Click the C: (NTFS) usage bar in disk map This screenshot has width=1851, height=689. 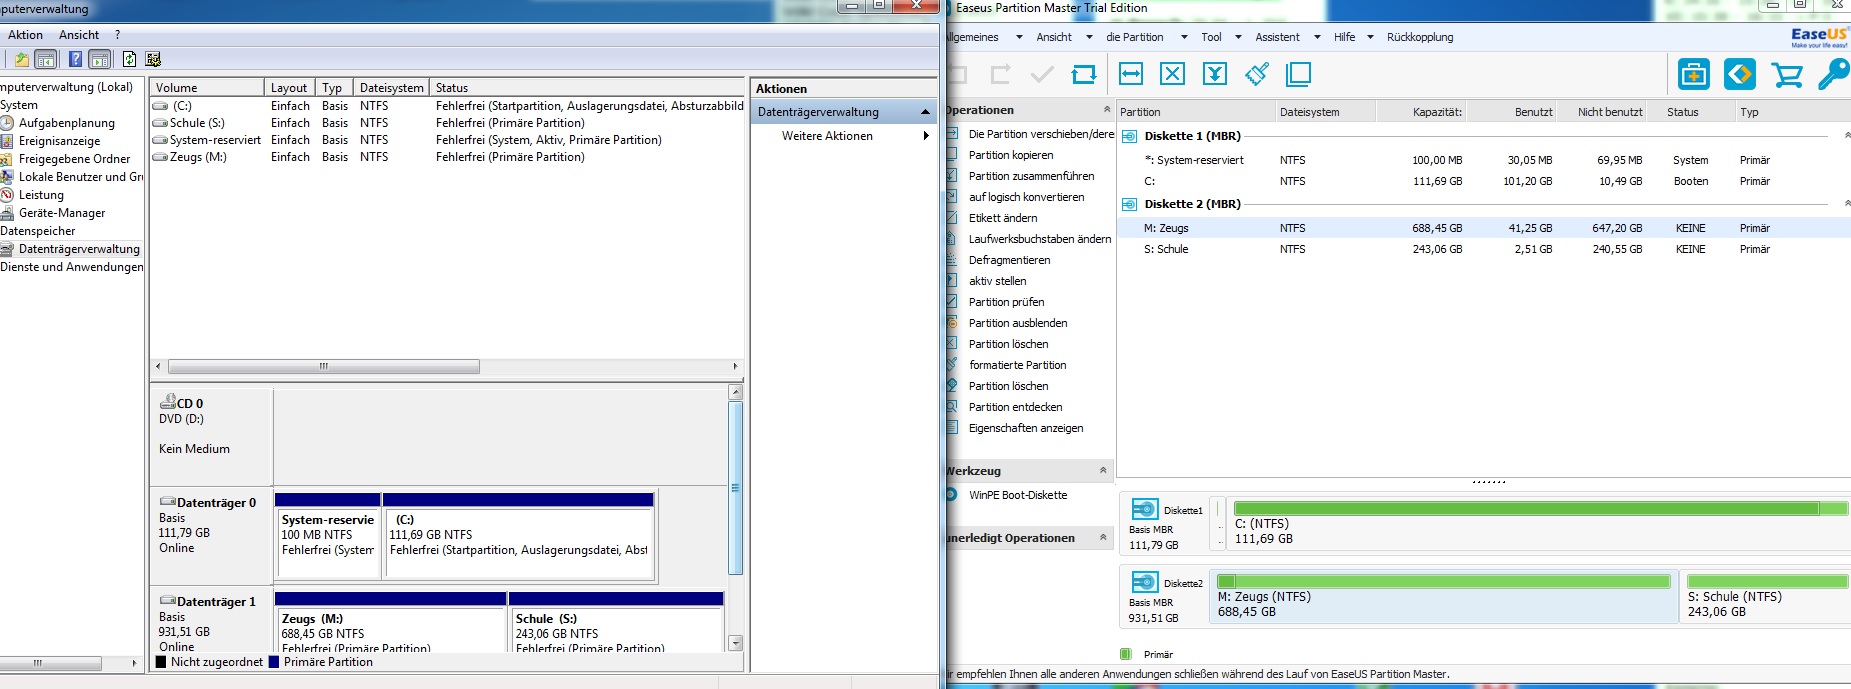[1541, 509]
